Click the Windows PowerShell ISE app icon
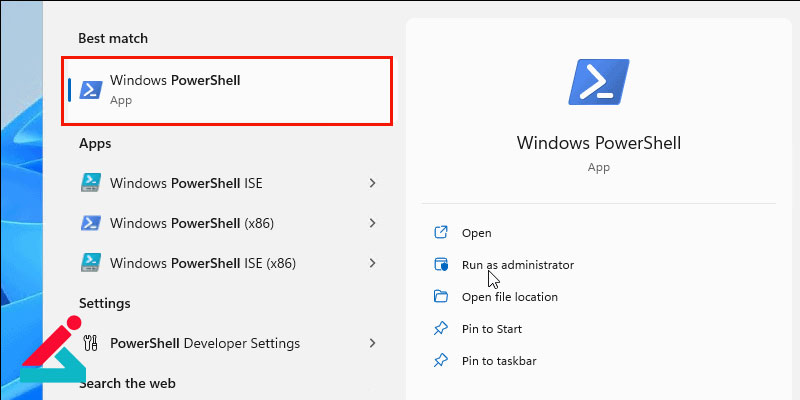The image size is (800, 400). click(x=91, y=183)
